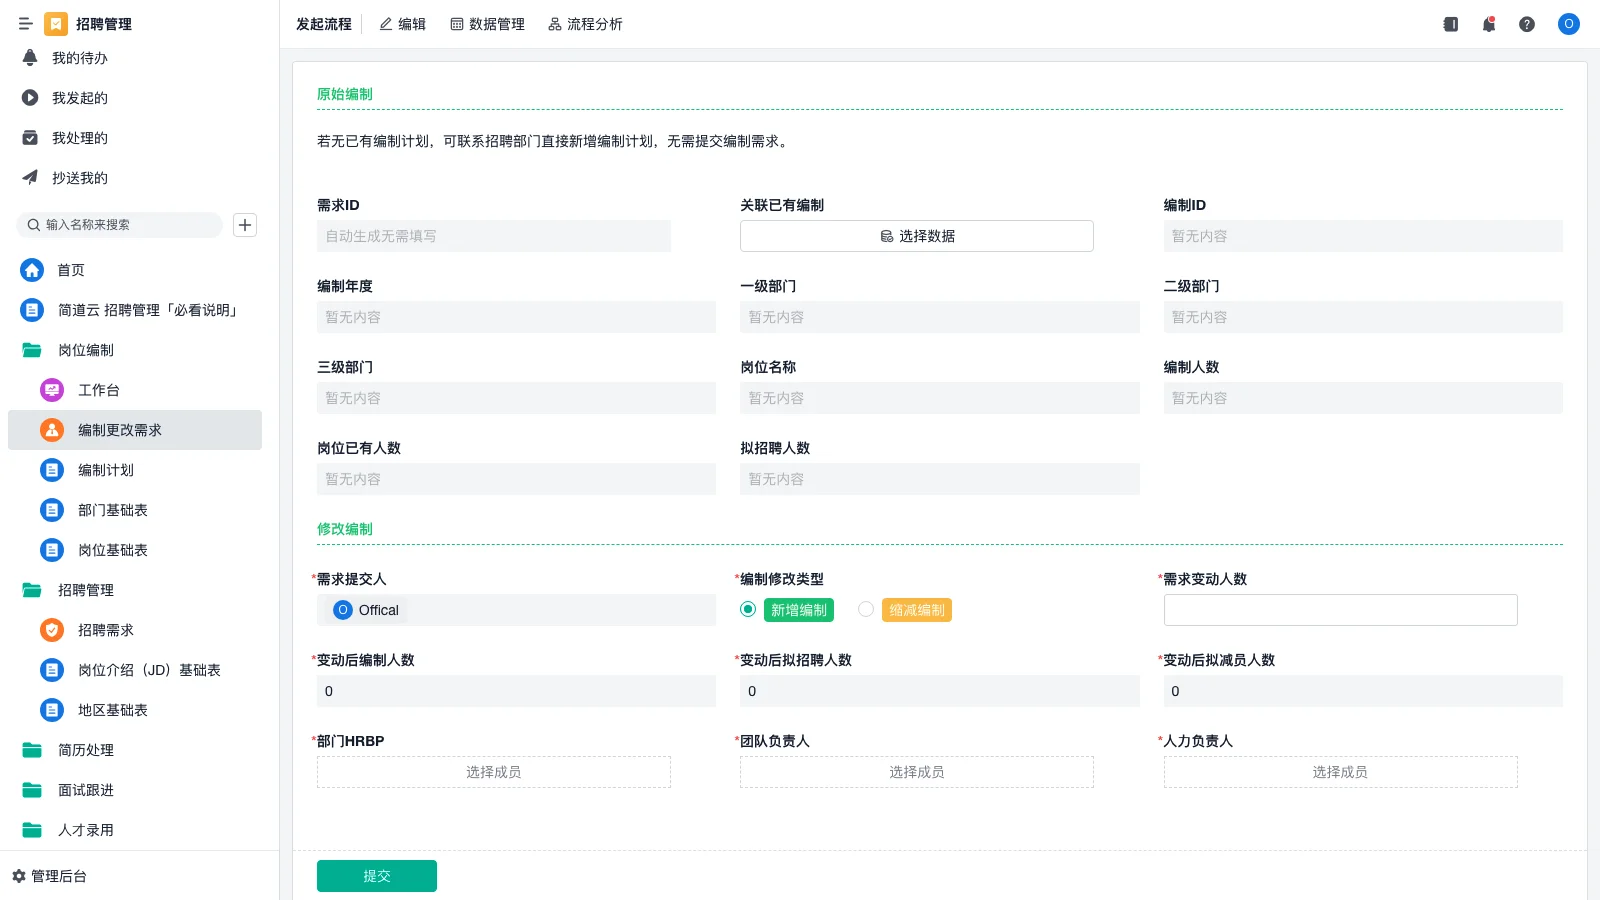Switch to the 数据管理 tab

(x=487, y=24)
